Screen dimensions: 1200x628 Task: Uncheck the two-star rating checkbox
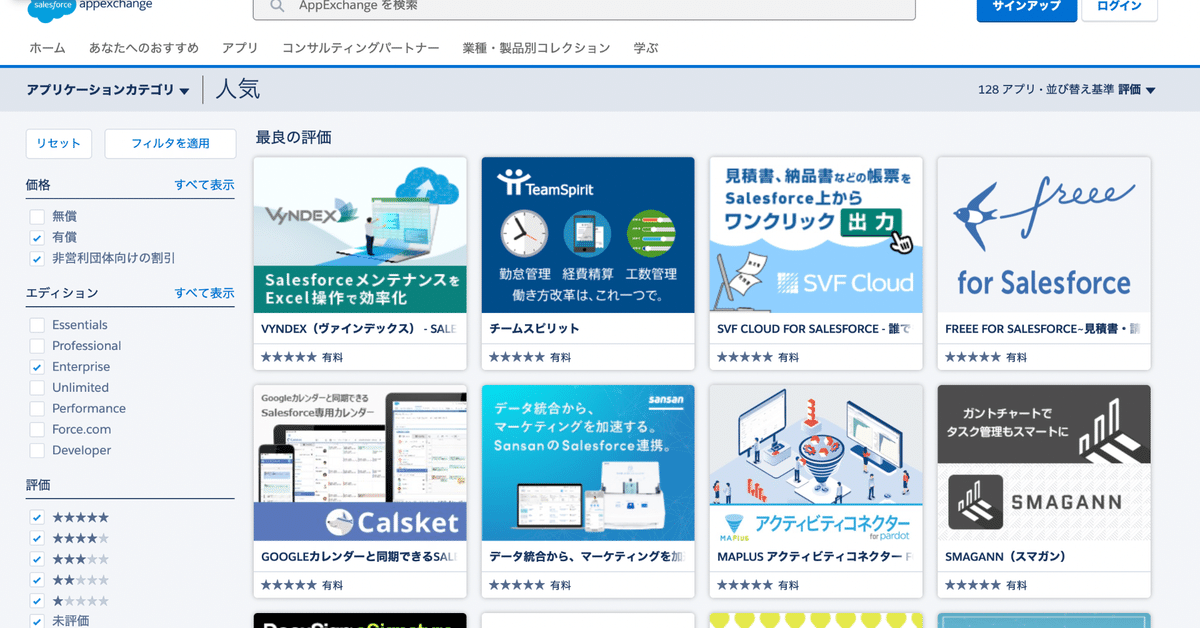37,580
